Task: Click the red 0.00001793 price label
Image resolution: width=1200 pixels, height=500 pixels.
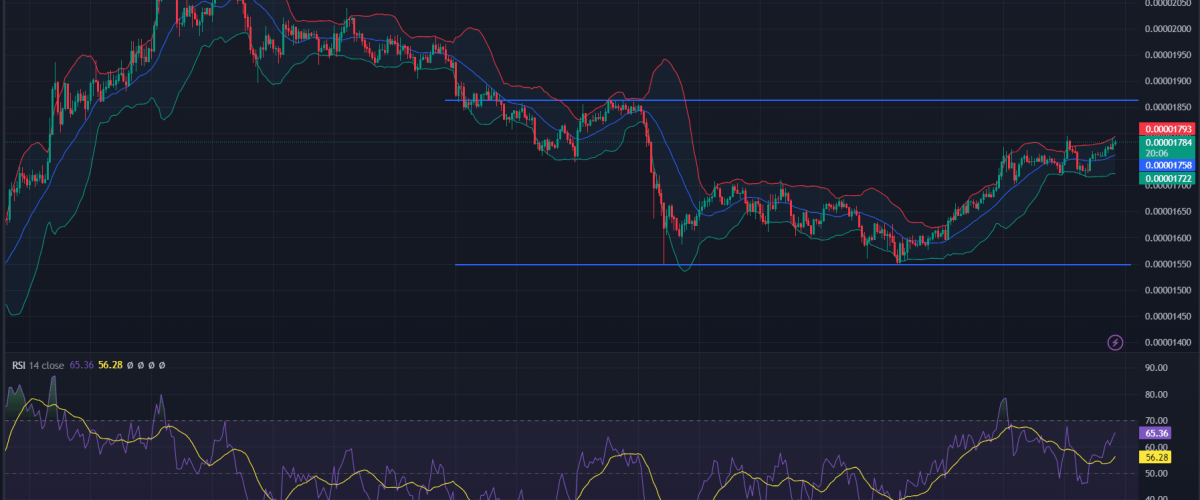Action: 1168,129
